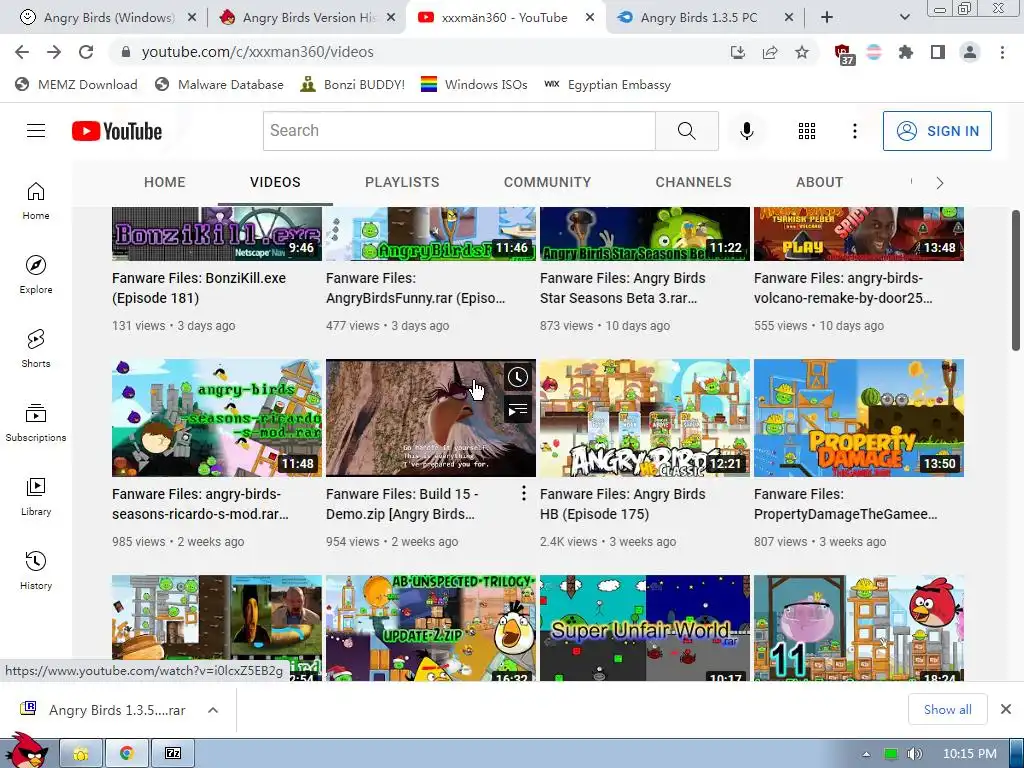The image size is (1024, 768).
Task: Open the Chrome profile avatar
Action: (x=970, y=52)
